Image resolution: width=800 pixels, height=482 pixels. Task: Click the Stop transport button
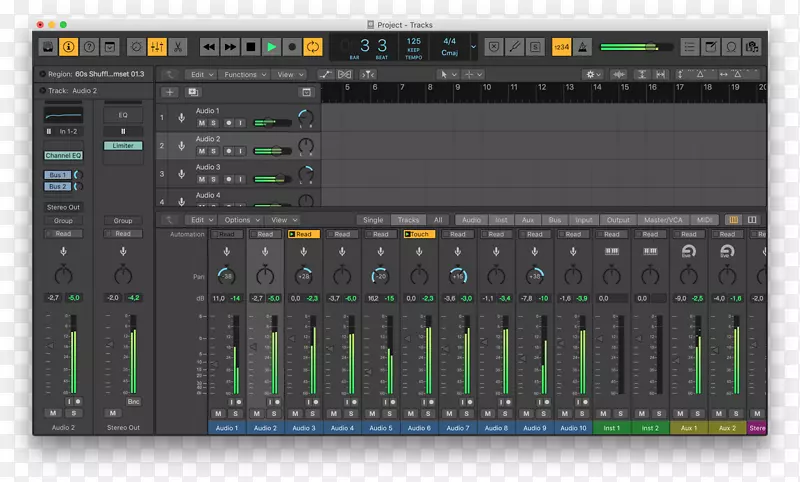tap(250, 46)
